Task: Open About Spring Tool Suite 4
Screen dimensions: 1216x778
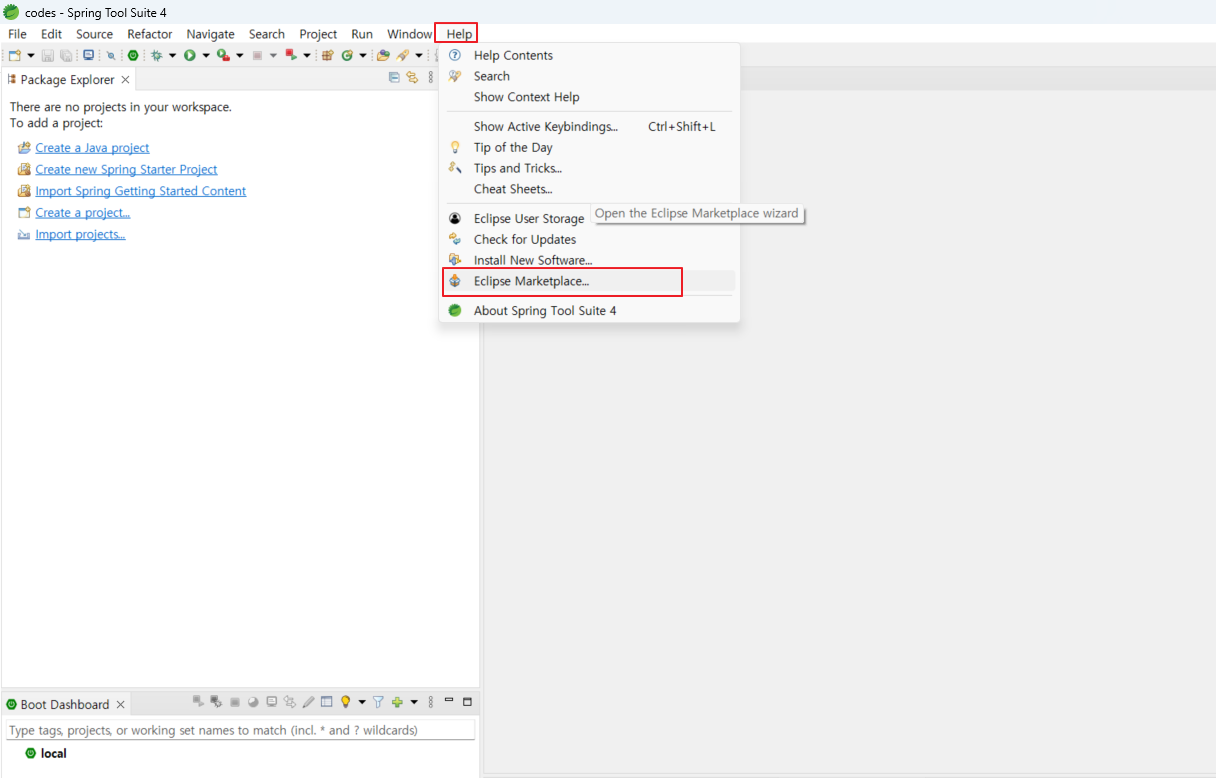Action: pyautogui.click(x=589, y=310)
